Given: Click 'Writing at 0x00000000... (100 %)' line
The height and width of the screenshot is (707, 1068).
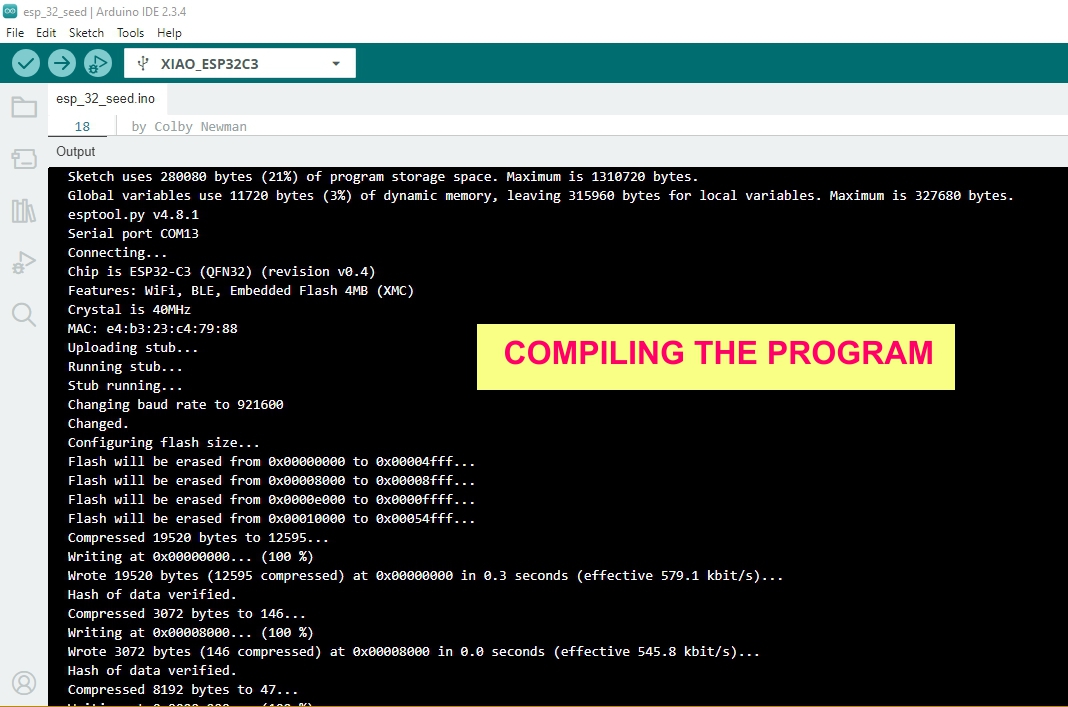Looking at the screenshot, I should (190, 556).
